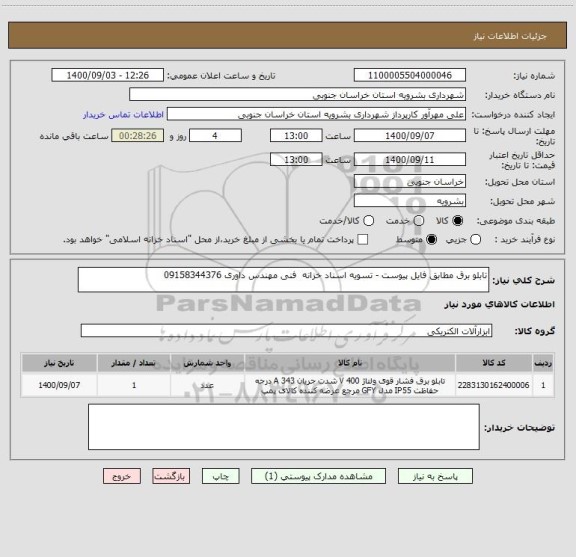Click the خروج exit button
The image size is (576, 557).
[122, 476]
